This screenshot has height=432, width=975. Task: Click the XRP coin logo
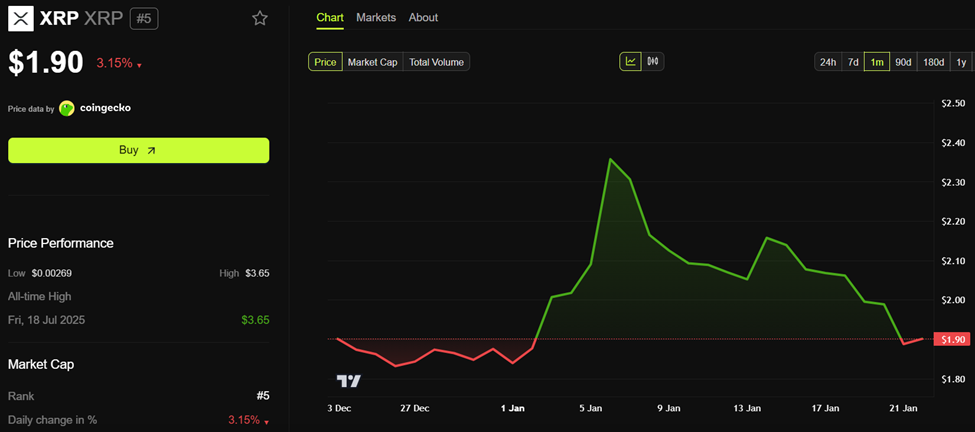(20, 18)
